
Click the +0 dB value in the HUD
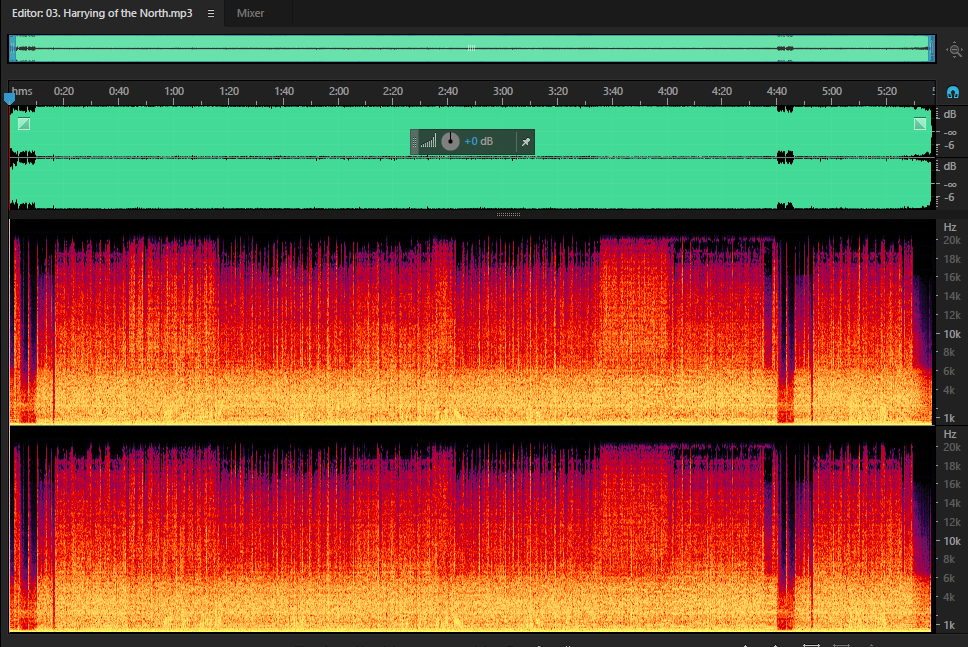(x=478, y=141)
